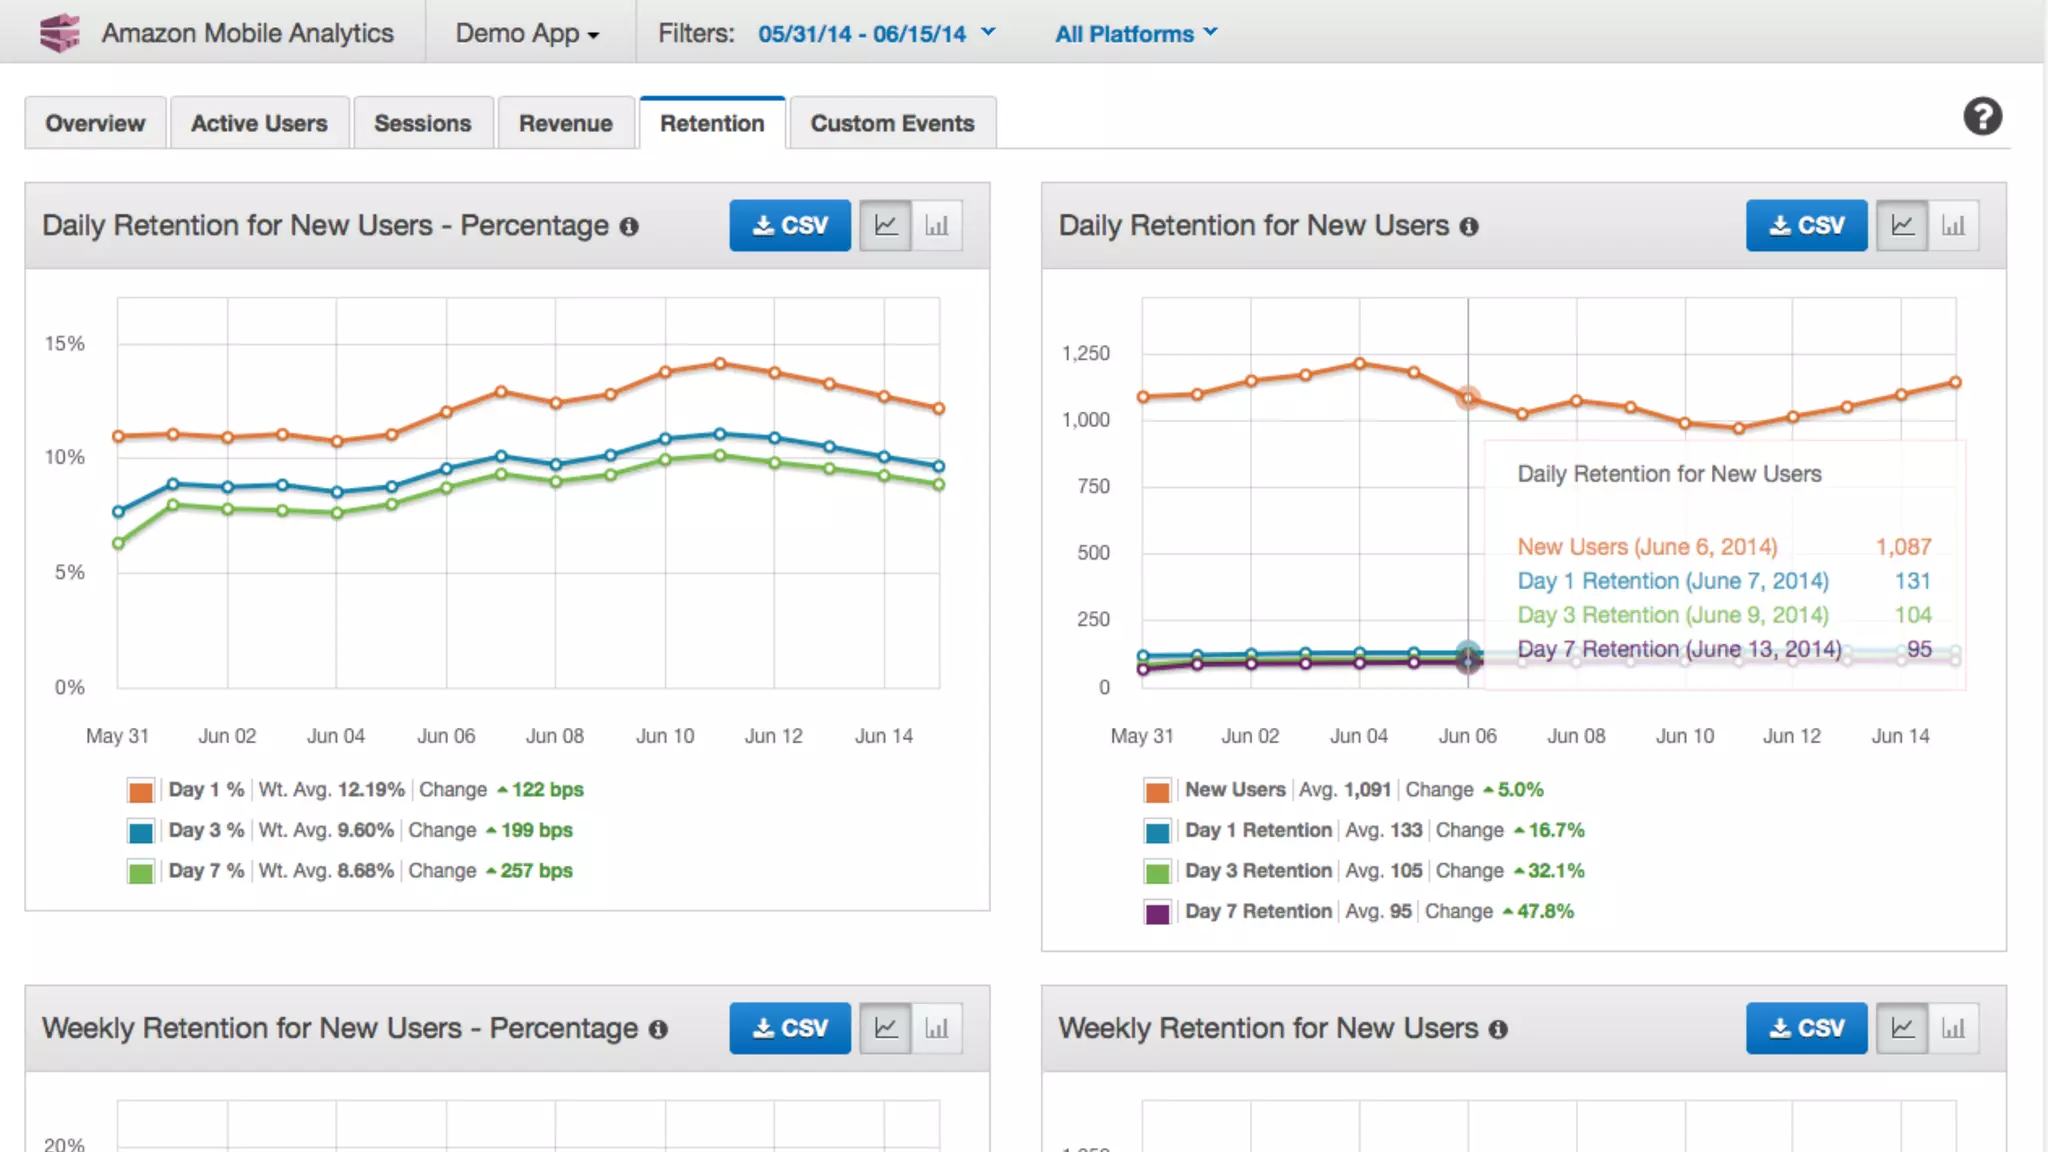Open the help question mark icon
This screenshot has width=2048, height=1152.
pos(1981,117)
